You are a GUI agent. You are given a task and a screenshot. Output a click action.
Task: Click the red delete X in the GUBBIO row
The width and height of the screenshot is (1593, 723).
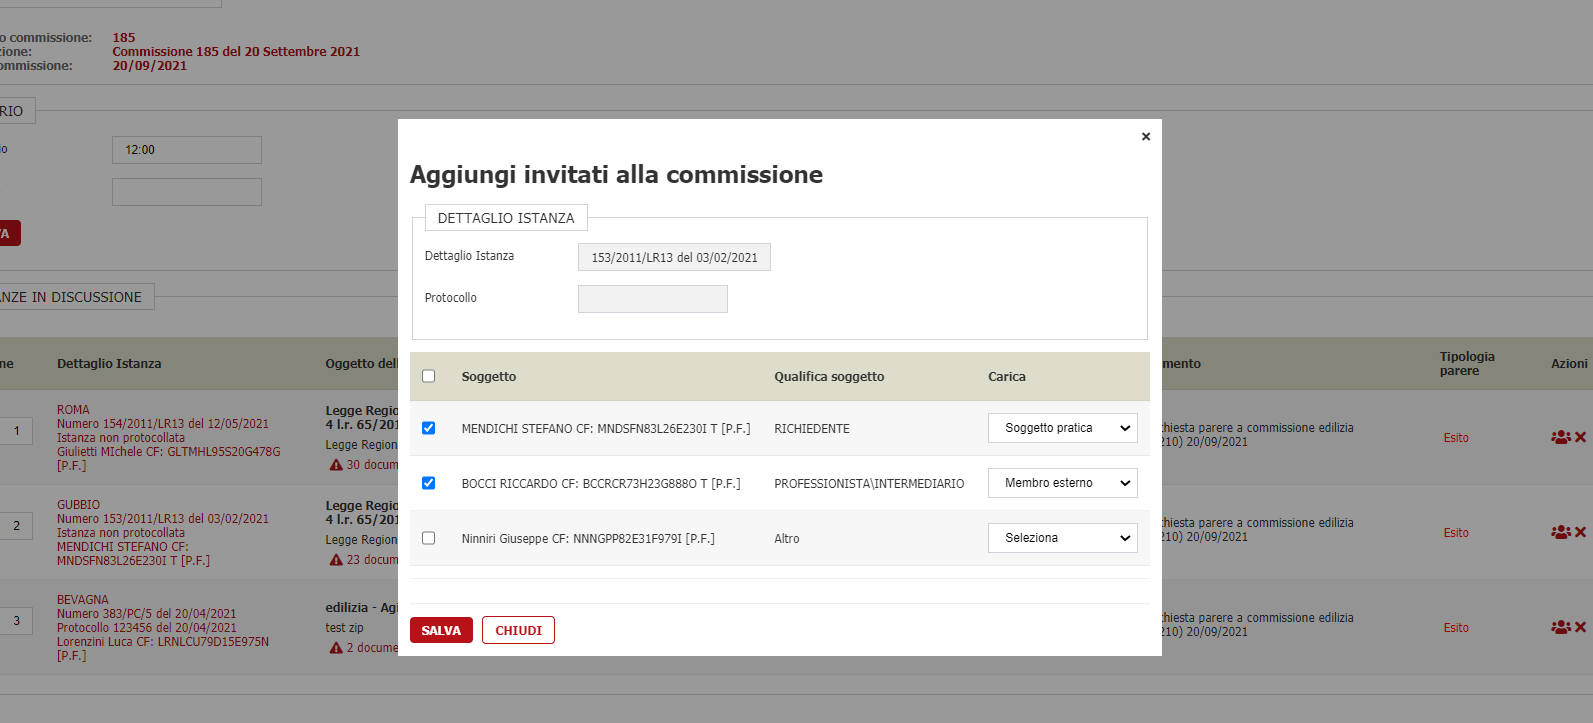[x=1581, y=532]
